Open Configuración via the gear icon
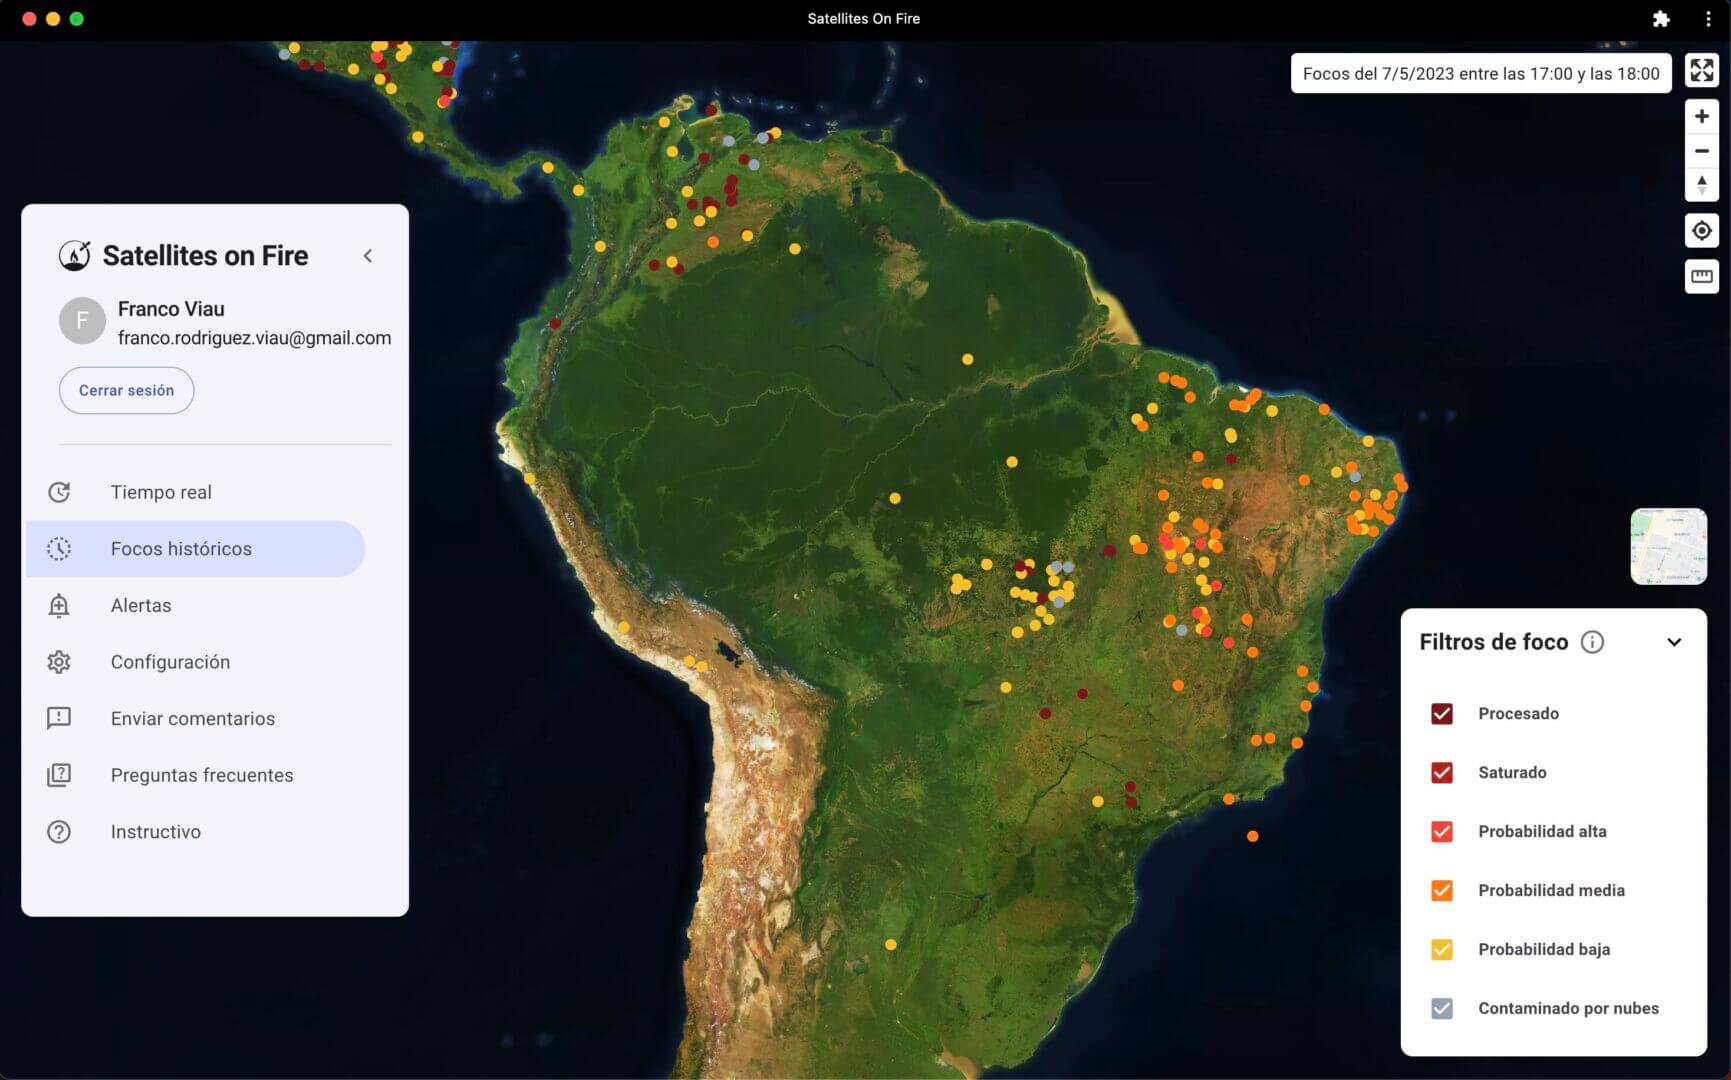The width and height of the screenshot is (1731, 1080). coord(59,661)
